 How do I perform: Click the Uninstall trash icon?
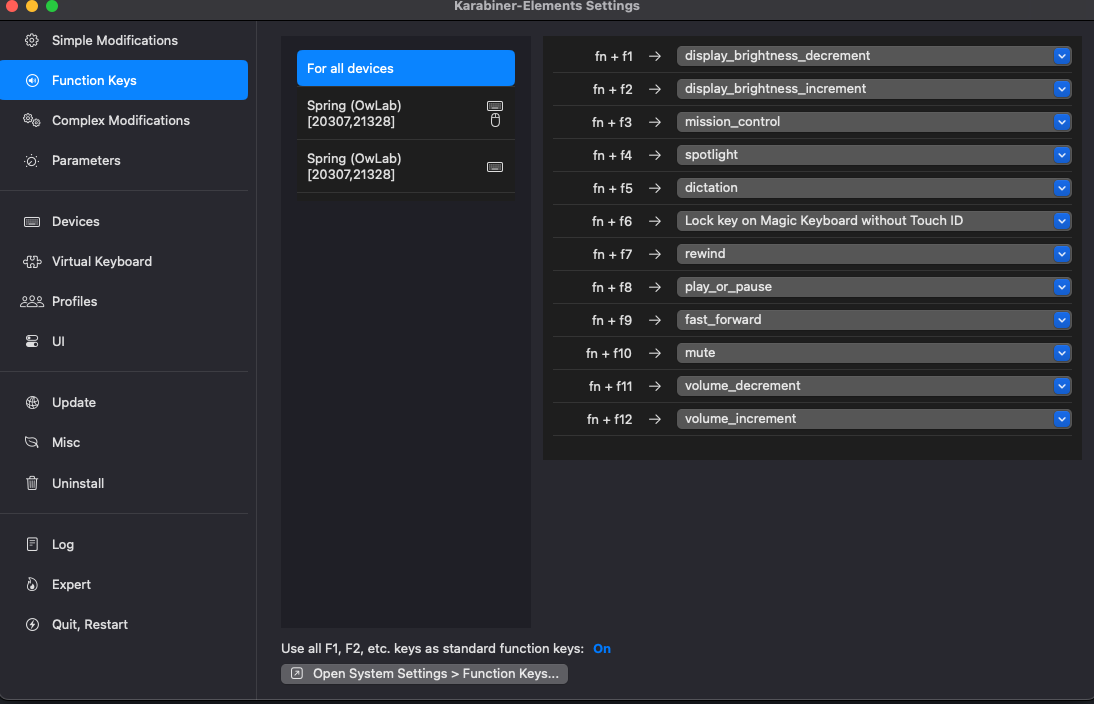32,484
